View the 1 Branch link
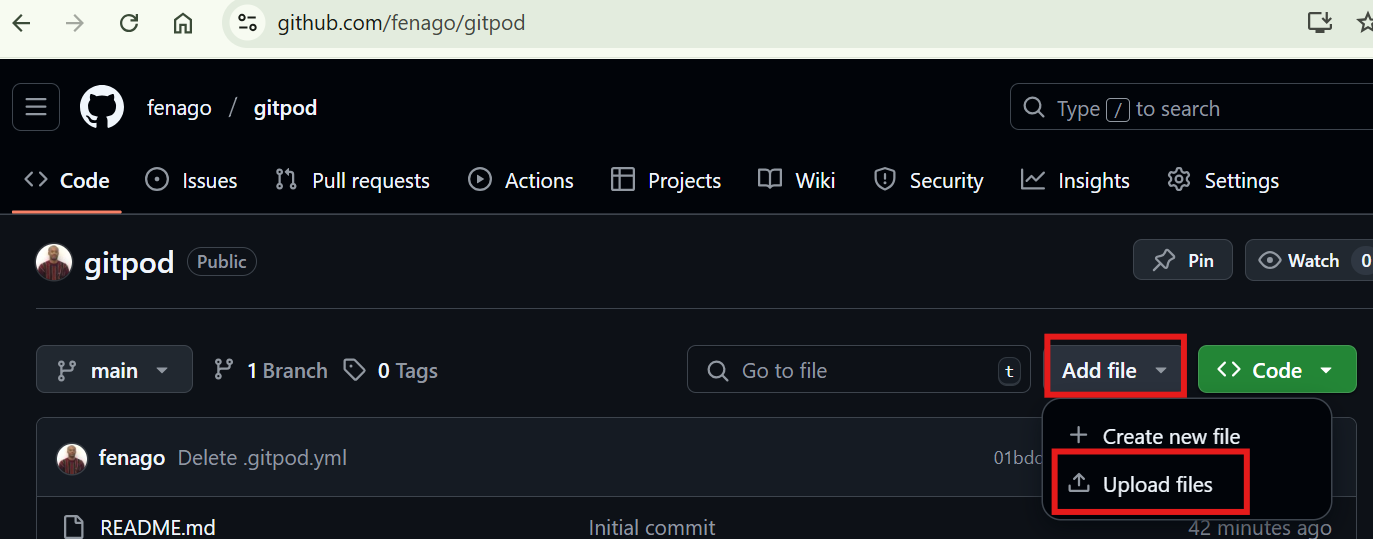The height and width of the screenshot is (539, 1373). click(x=271, y=371)
